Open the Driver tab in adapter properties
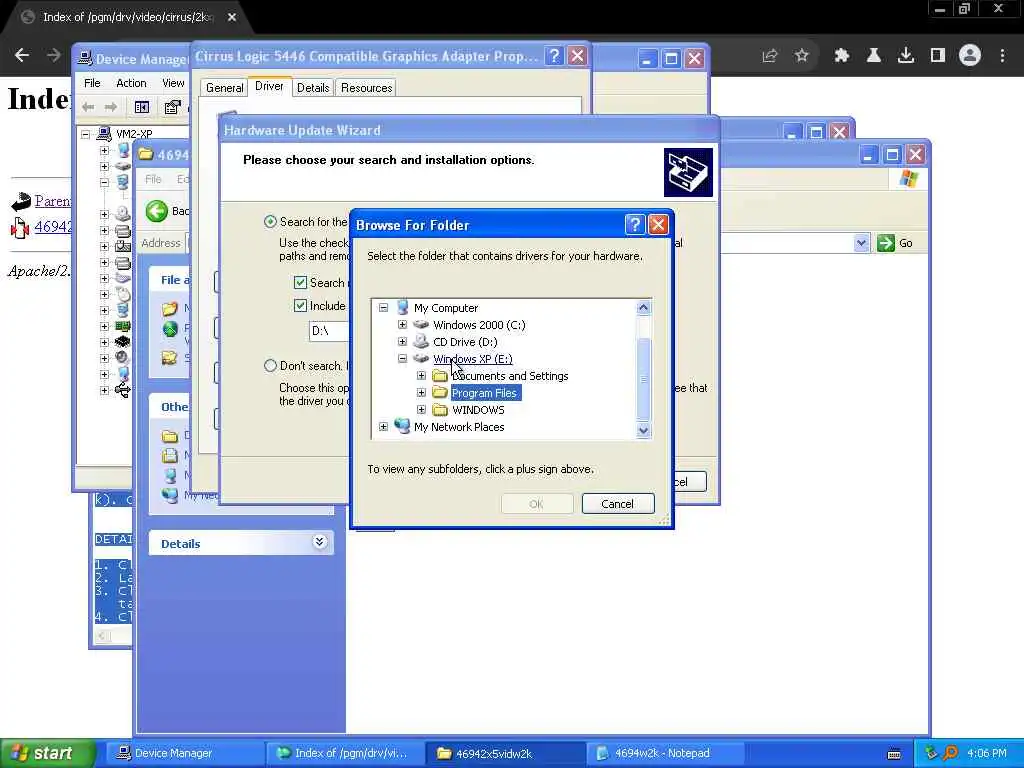 pyautogui.click(x=269, y=86)
